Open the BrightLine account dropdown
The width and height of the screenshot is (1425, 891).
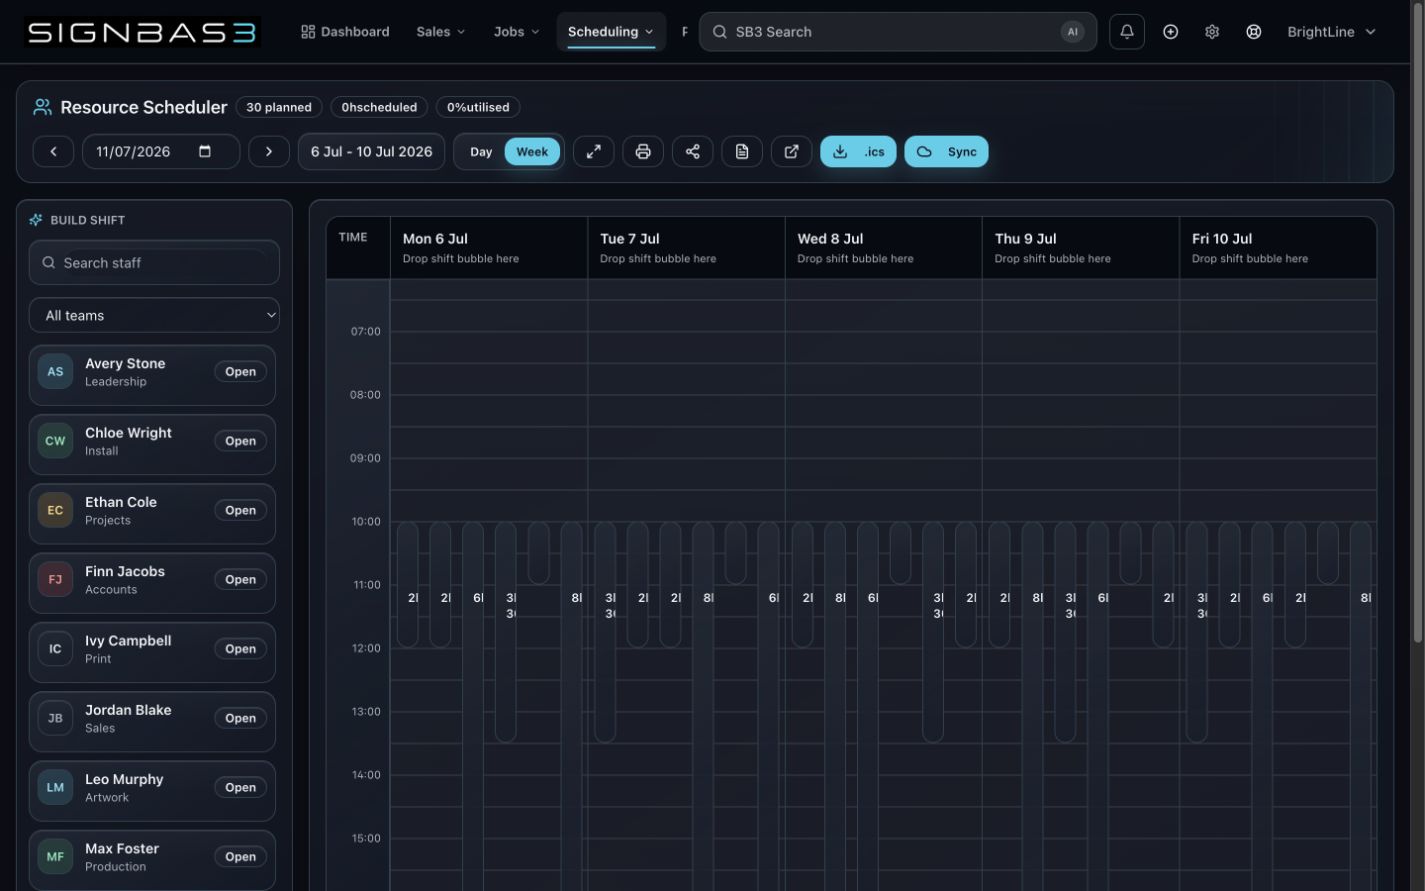pyautogui.click(x=1331, y=32)
